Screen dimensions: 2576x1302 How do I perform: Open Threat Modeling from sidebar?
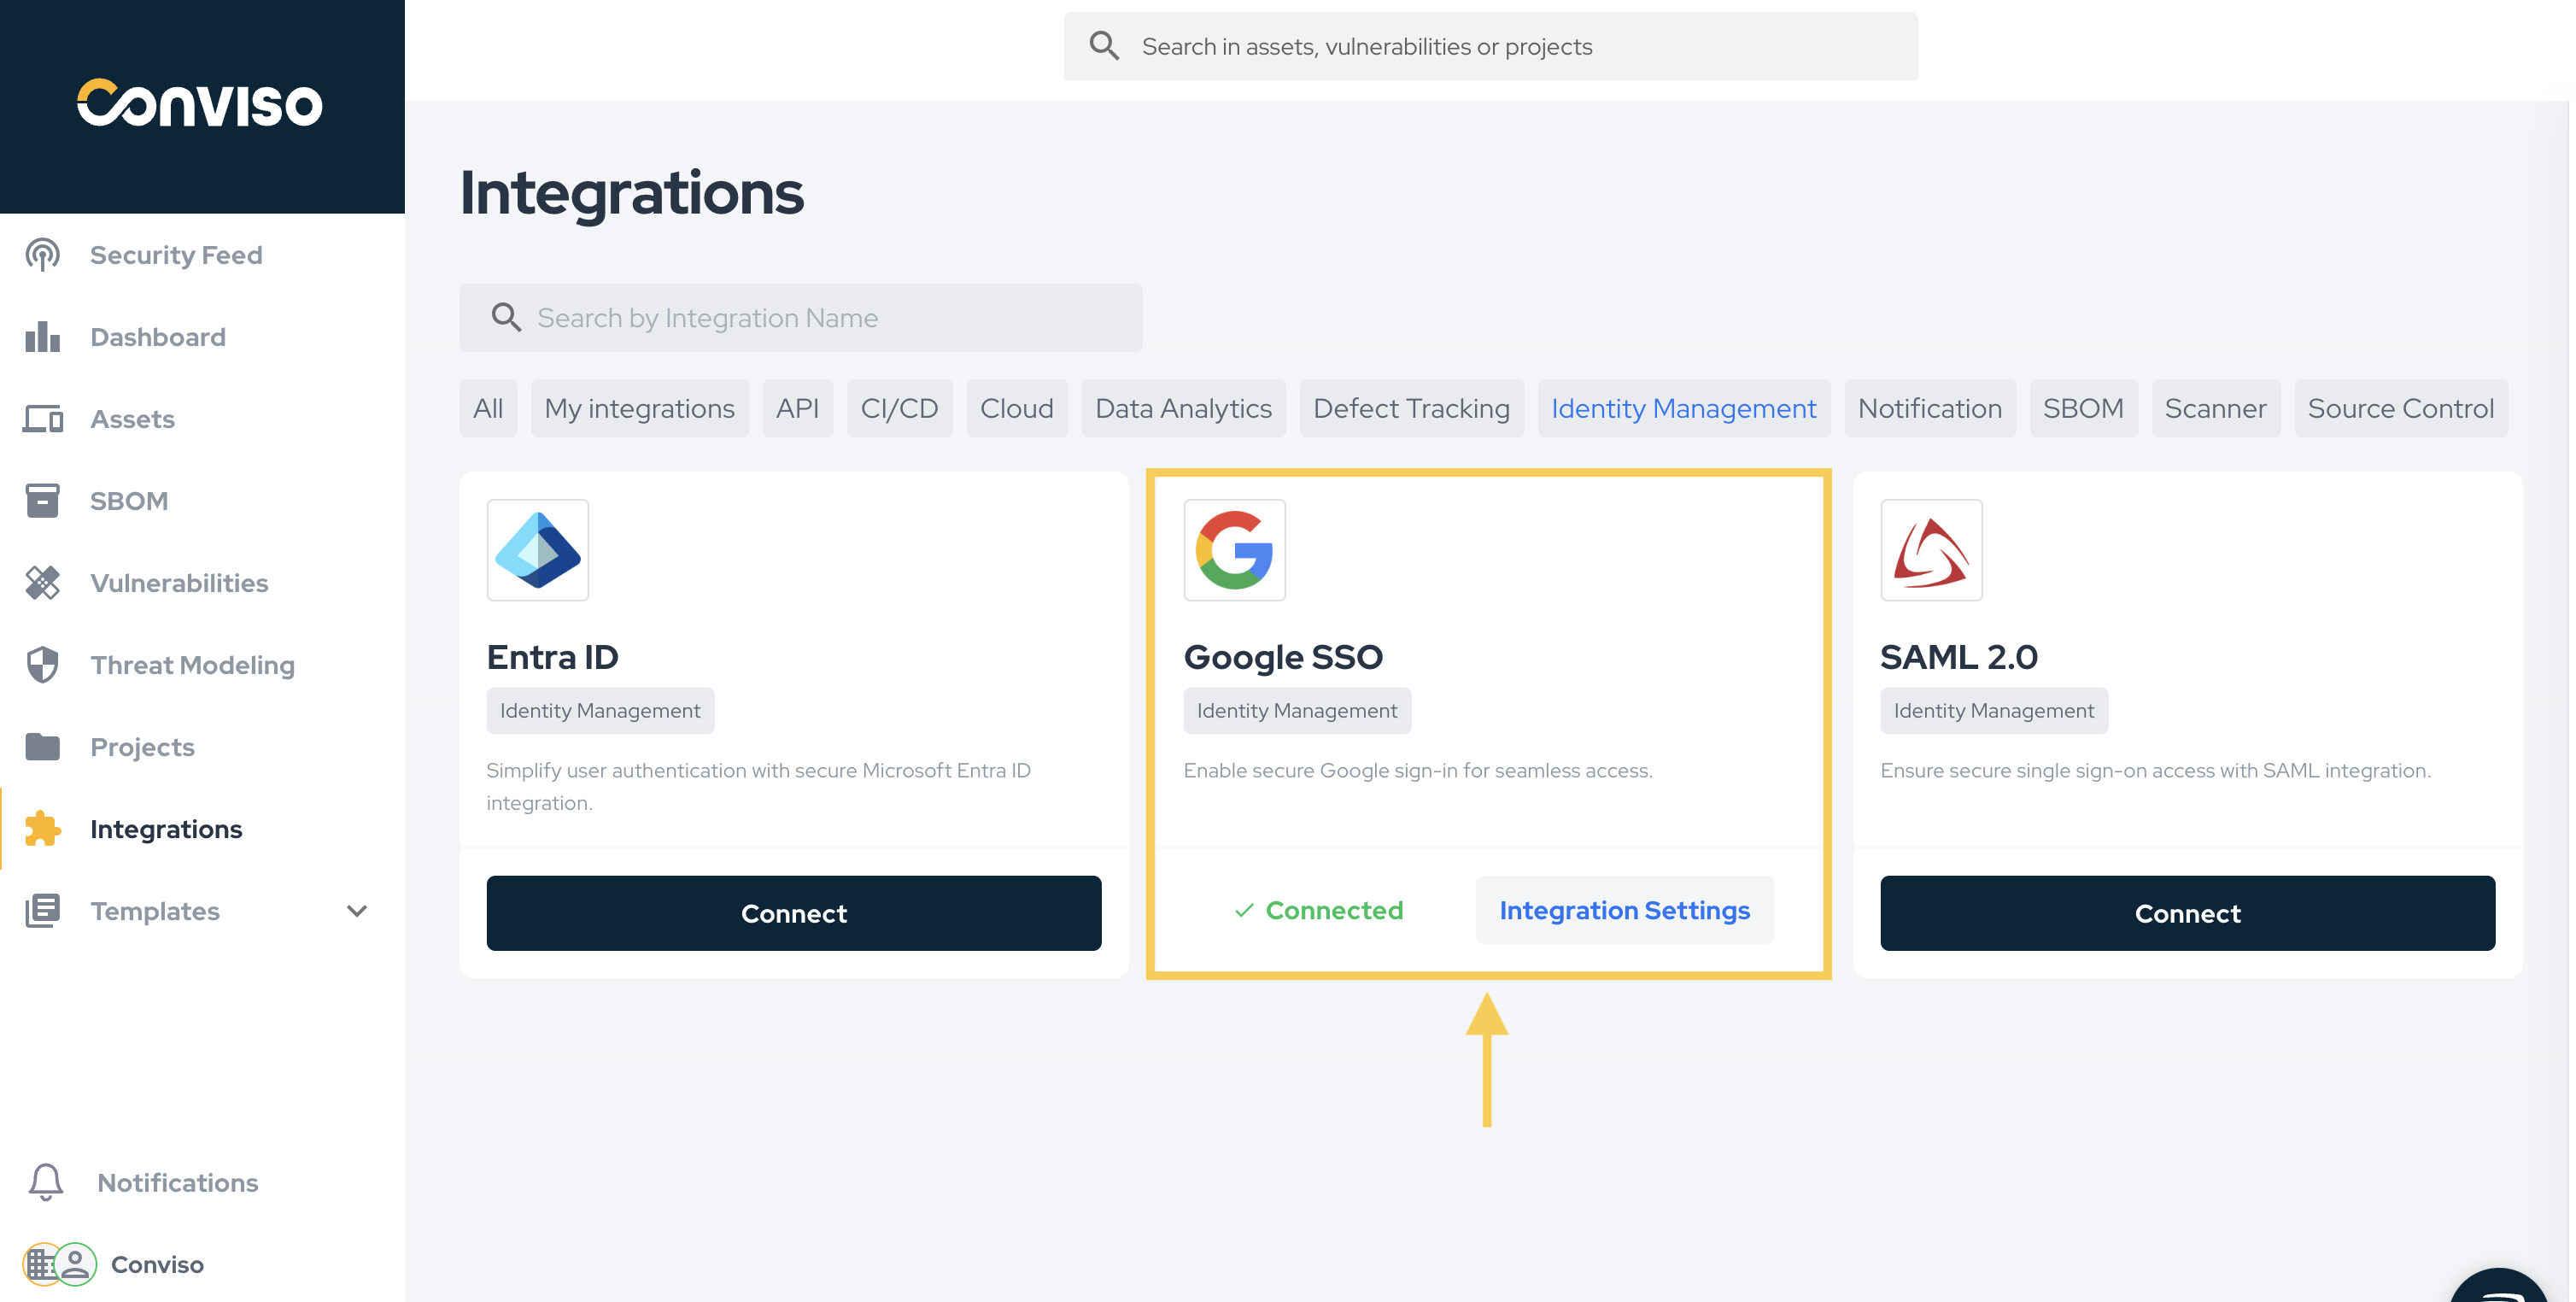tap(192, 665)
